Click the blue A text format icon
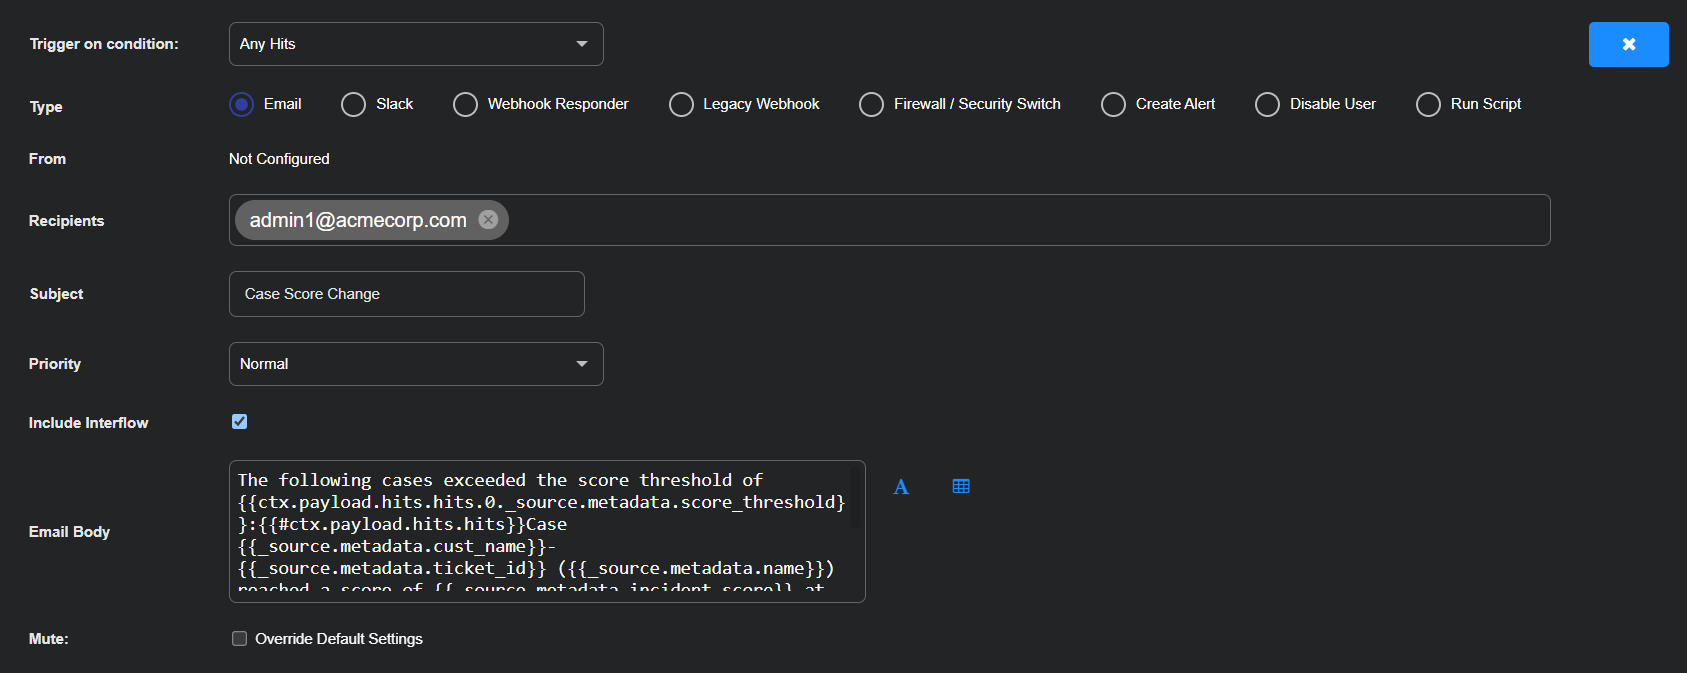The height and width of the screenshot is (673, 1687). [901, 487]
